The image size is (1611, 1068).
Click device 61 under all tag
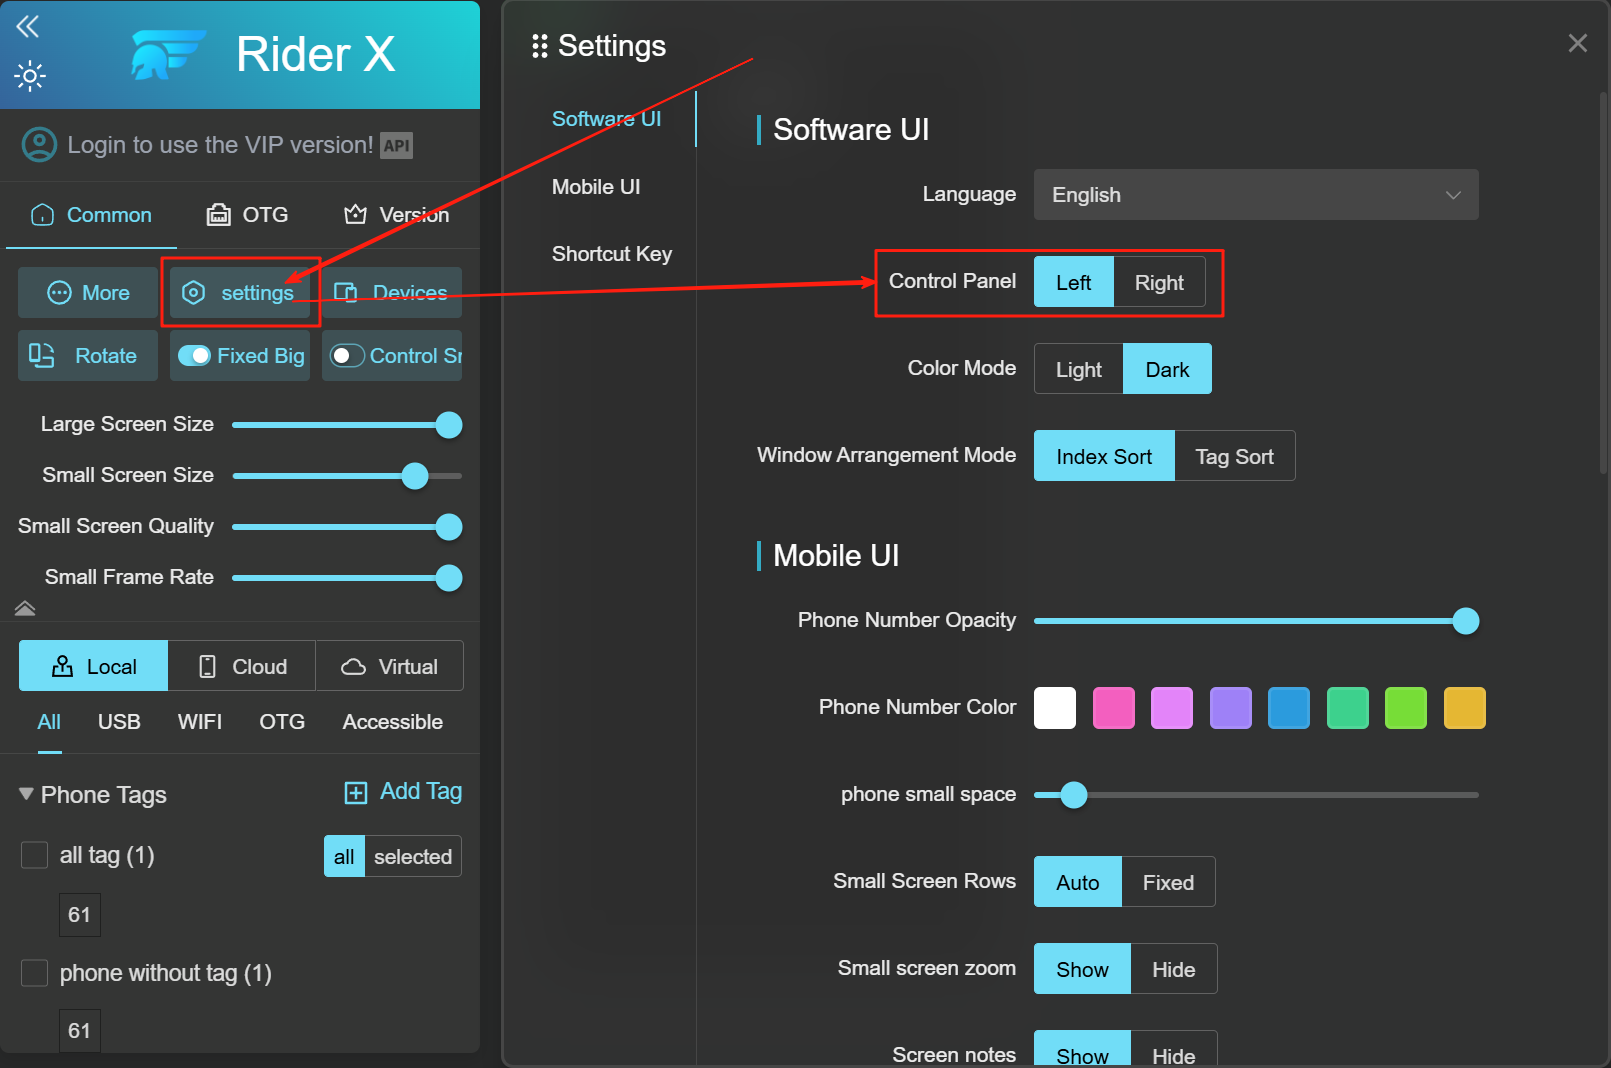click(79, 915)
